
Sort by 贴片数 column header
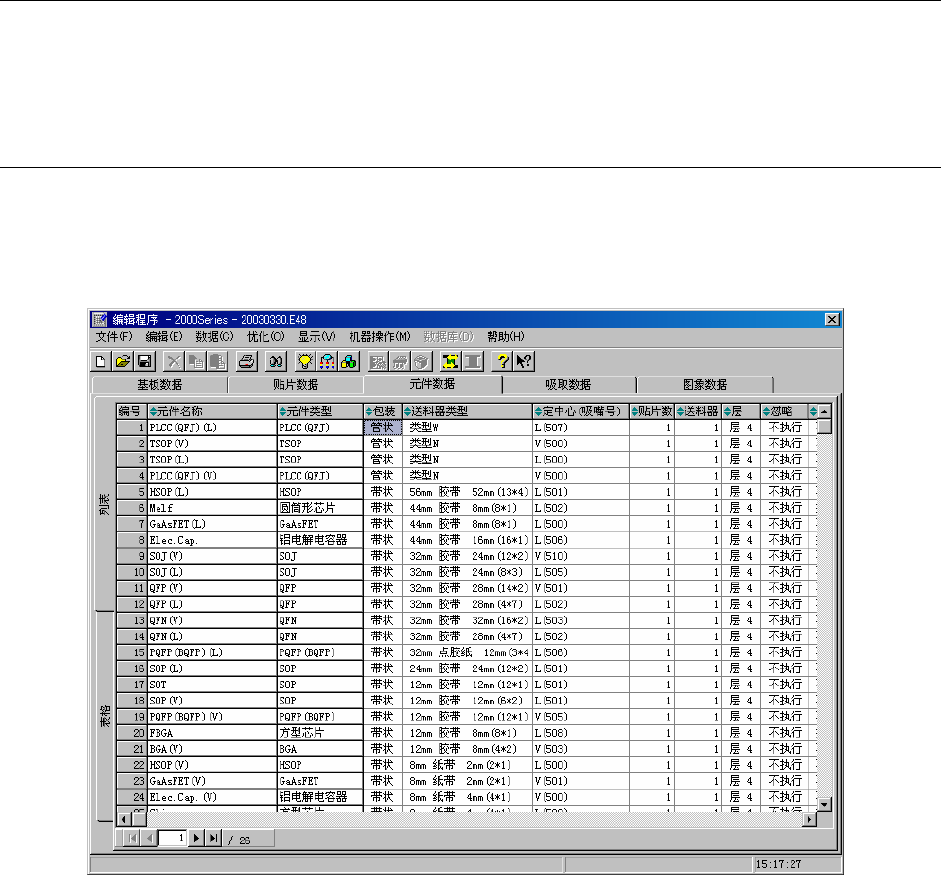pos(652,411)
